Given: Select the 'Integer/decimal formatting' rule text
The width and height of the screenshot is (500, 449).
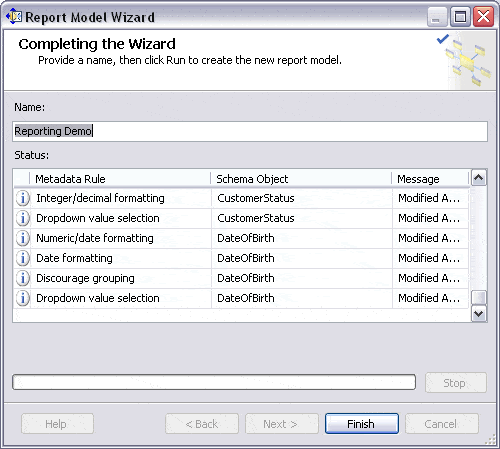Looking at the screenshot, I should 100,198.
